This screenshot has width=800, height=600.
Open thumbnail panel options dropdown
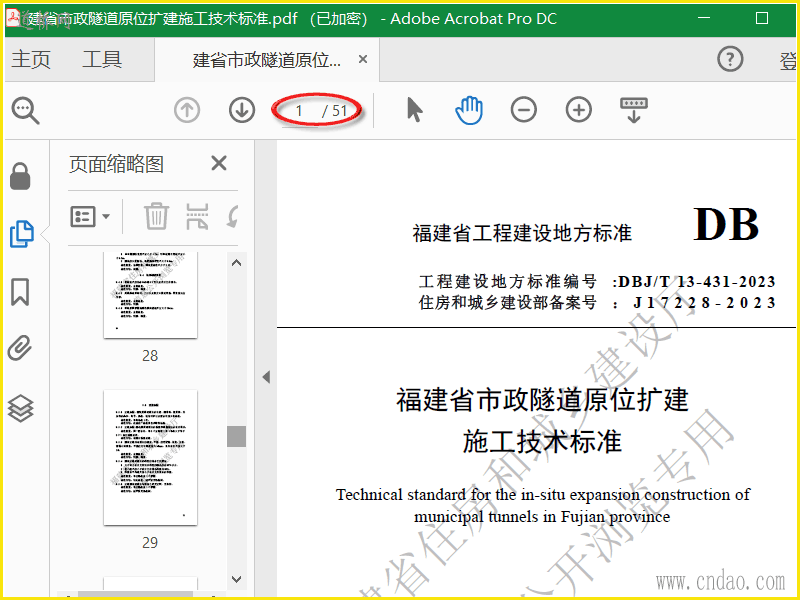[90, 217]
